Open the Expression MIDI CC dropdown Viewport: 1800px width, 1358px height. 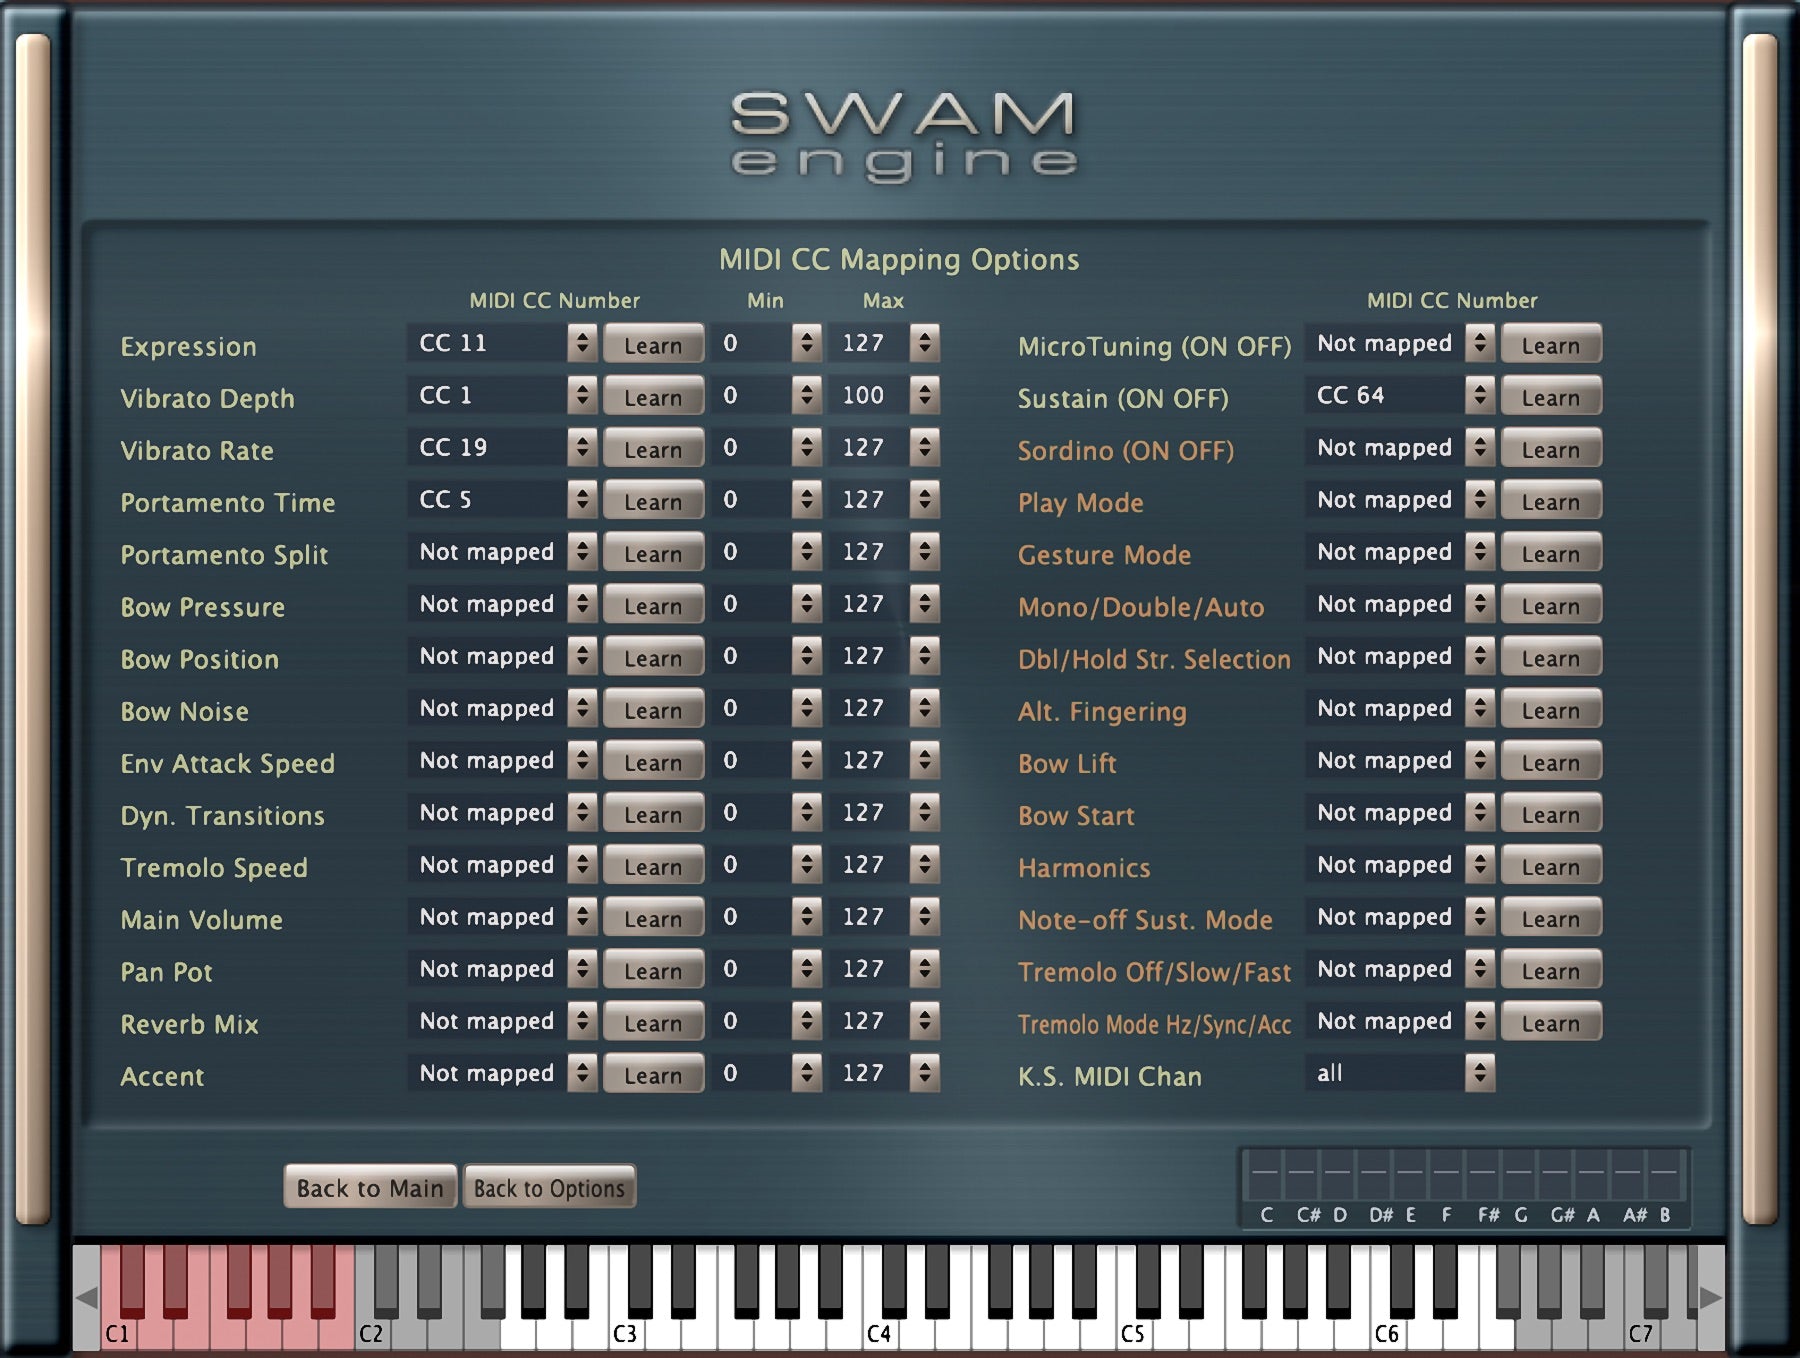click(x=500, y=344)
